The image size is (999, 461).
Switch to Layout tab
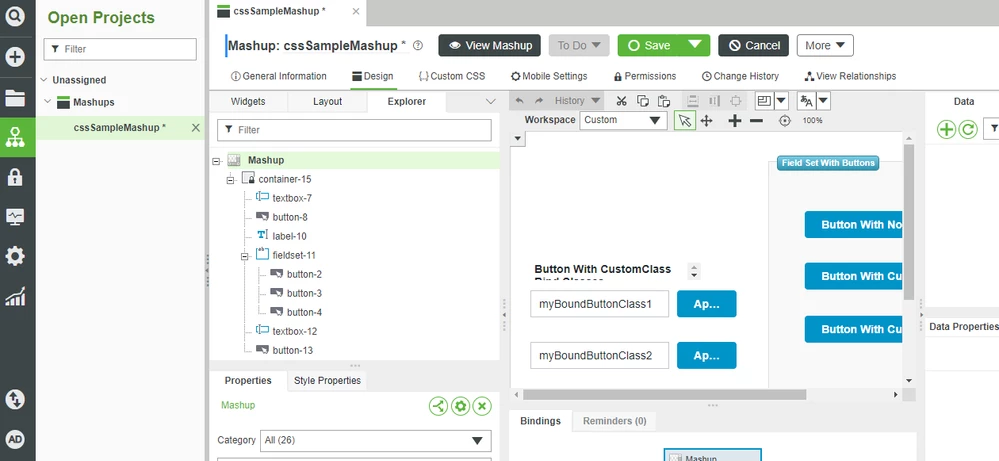(327, 101)
